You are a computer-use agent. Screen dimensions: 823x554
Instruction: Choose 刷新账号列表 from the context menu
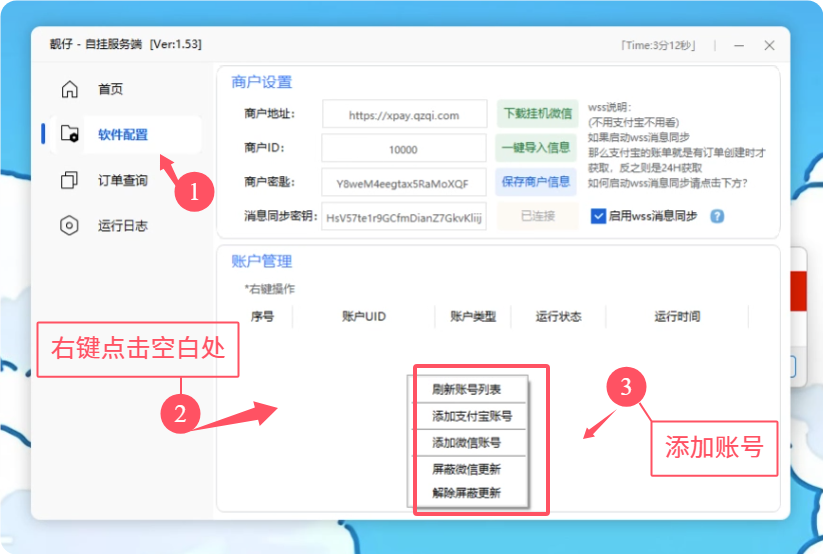467,389
